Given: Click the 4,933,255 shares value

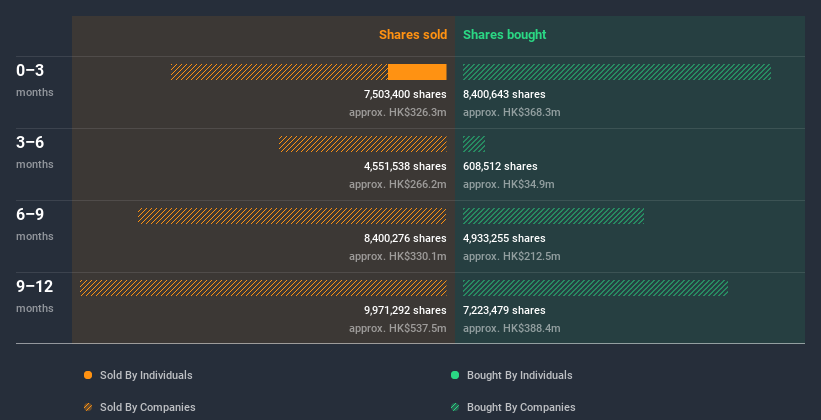Looking at the screenshot, I should click(x=504, y=238).
